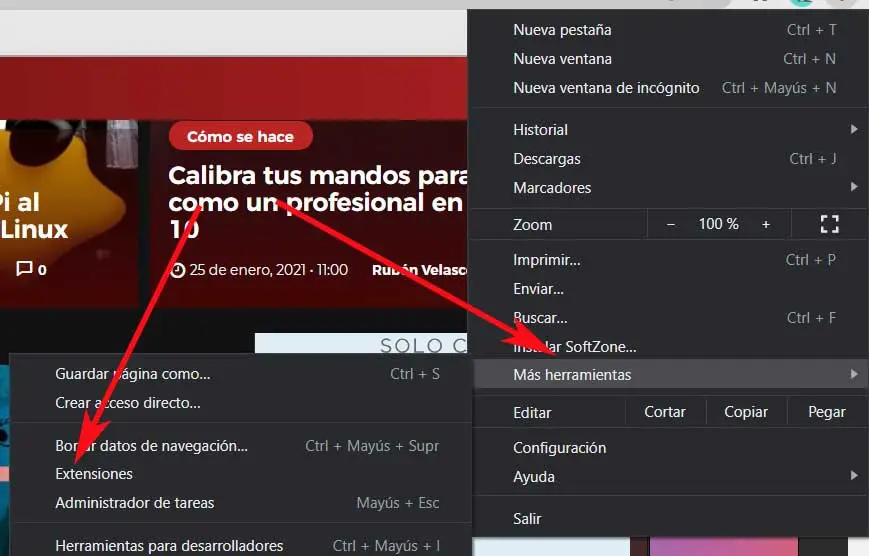The width and height of the screenshot is (869, 556).
Task: Select Instalar SoftZone... entry
Action: 668,347
